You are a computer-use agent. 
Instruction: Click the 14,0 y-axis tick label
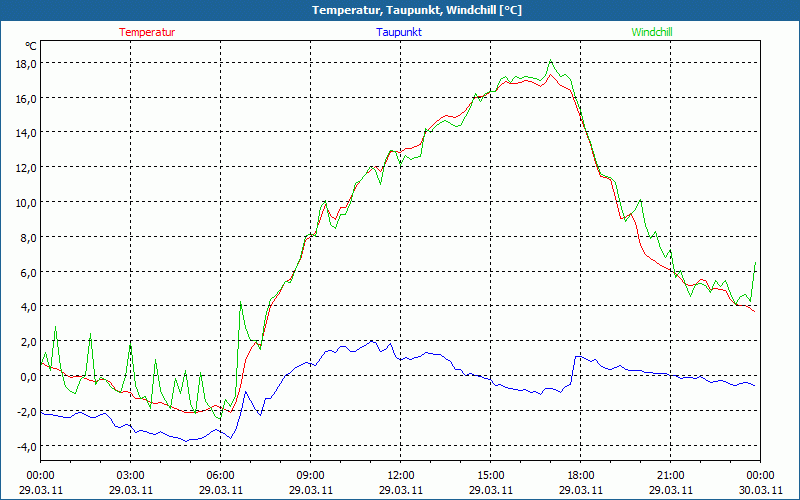[x=25, y=133]
